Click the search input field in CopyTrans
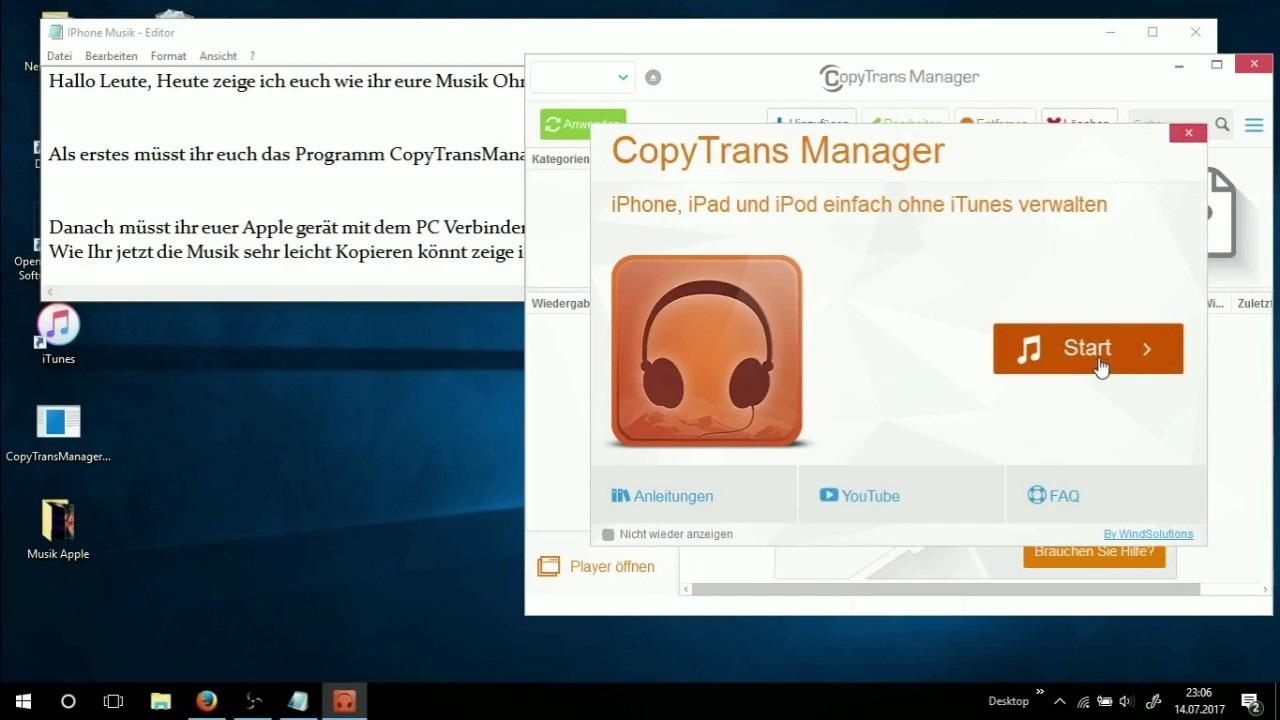 point(1169,122)
